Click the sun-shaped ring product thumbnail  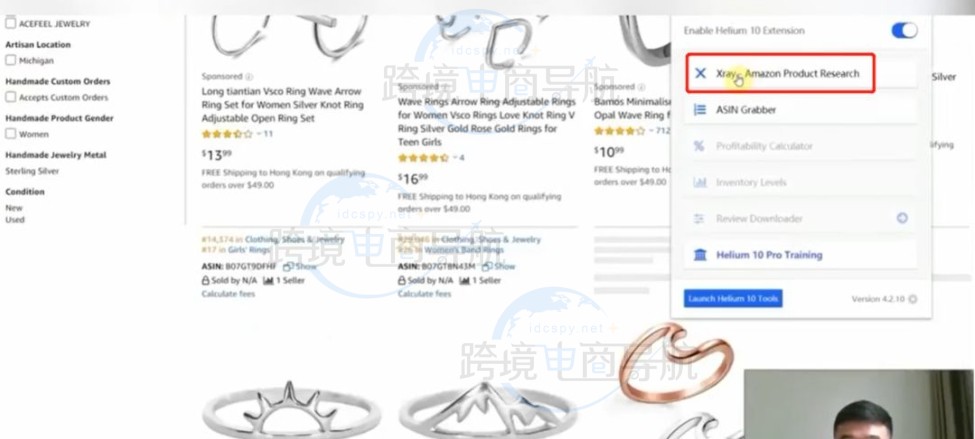point(291,409)
